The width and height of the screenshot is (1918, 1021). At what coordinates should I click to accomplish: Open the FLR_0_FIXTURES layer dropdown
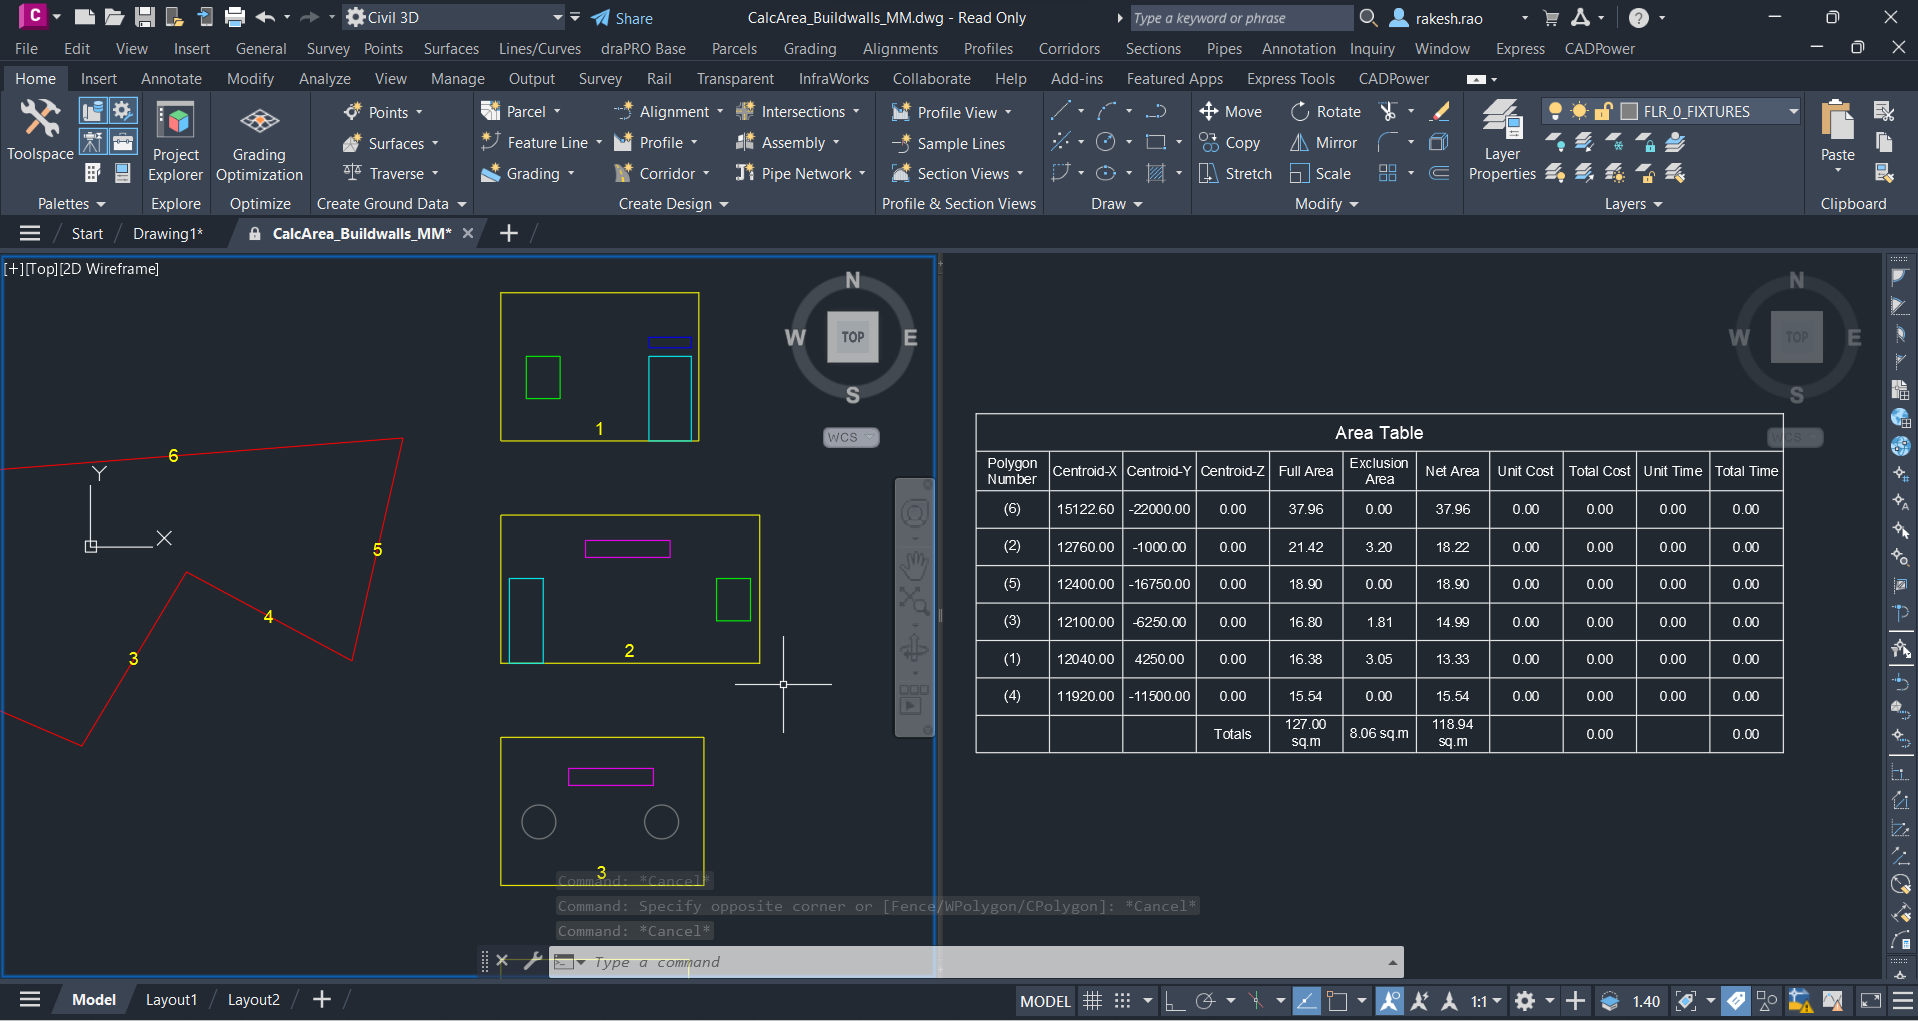[x=1793, y=111]
